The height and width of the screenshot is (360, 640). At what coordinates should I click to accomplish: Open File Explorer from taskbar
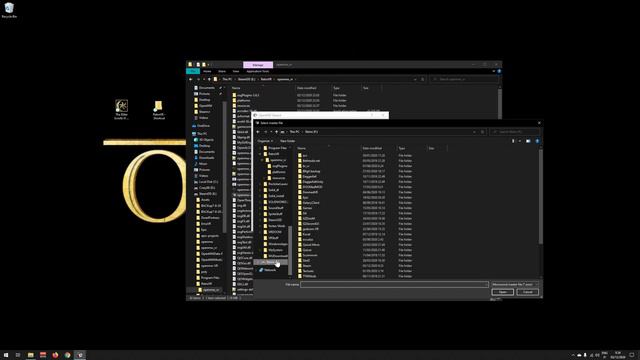(31, 355)
